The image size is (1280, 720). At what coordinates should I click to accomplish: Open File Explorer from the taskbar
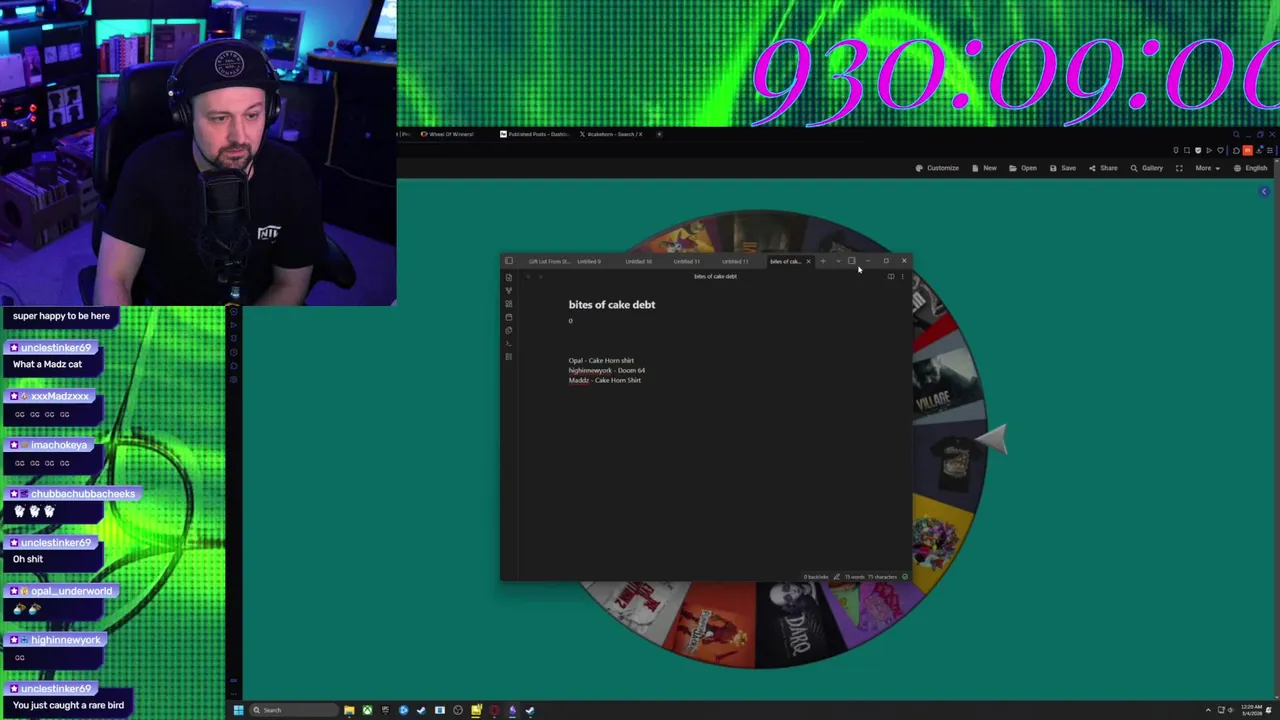pos(349,710)
